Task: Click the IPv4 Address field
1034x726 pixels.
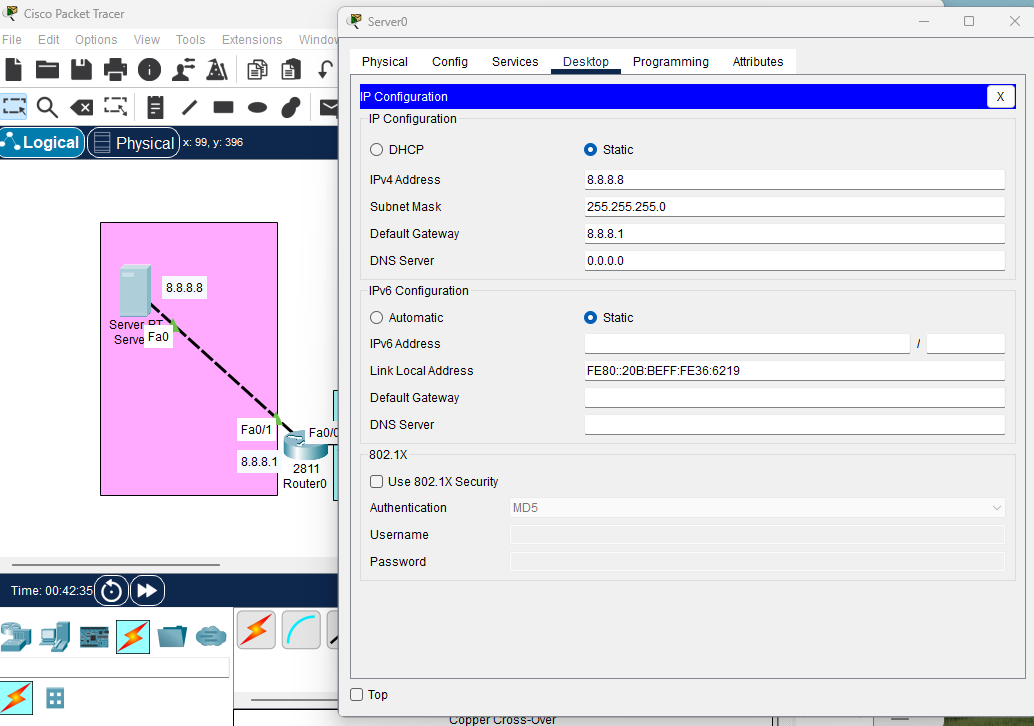Action: [795, 179]
